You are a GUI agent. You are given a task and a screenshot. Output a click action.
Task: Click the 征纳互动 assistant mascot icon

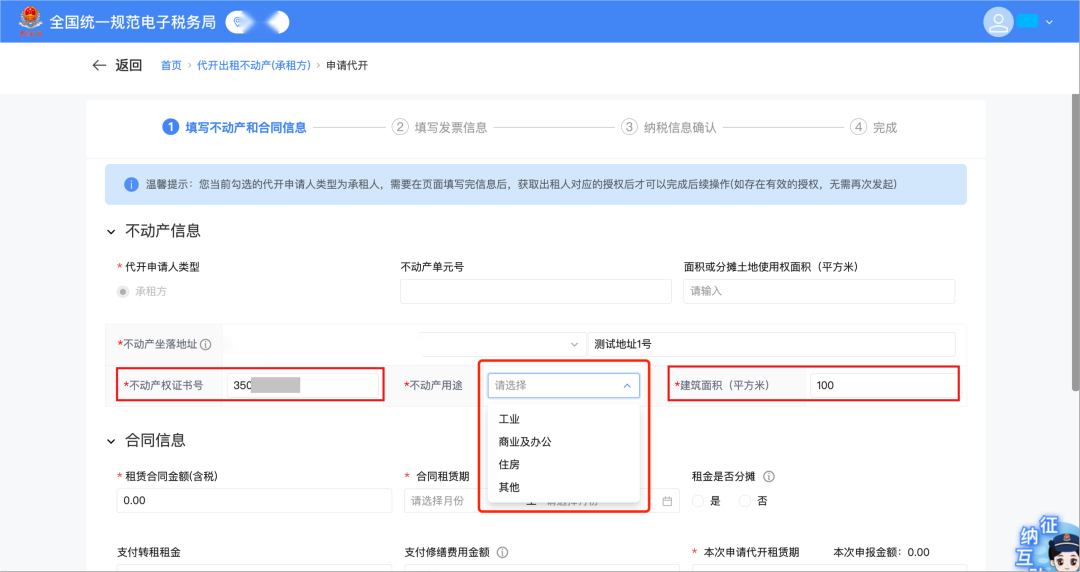1048,544
